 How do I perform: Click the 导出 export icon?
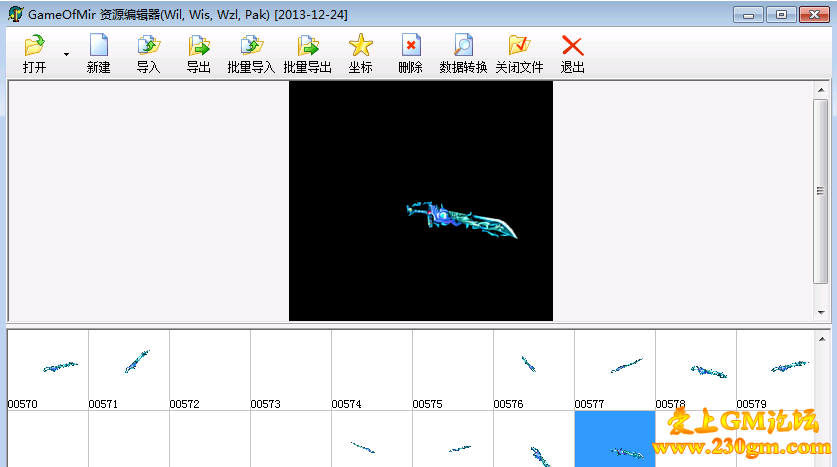pyautogui.click(x=199, y=53)
